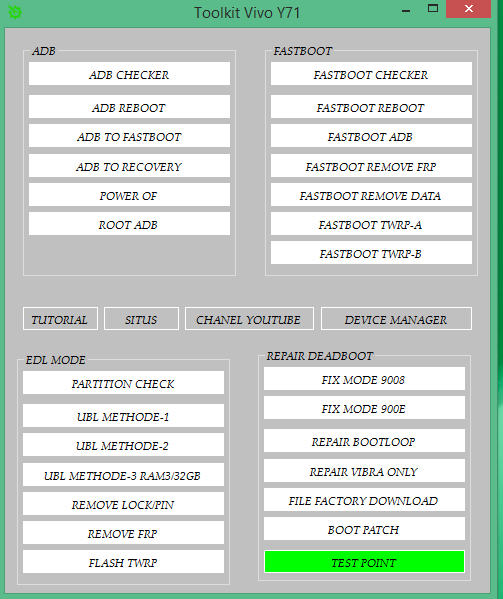
Task: Open the TUTORIAL button
Action: click(60, 319)
